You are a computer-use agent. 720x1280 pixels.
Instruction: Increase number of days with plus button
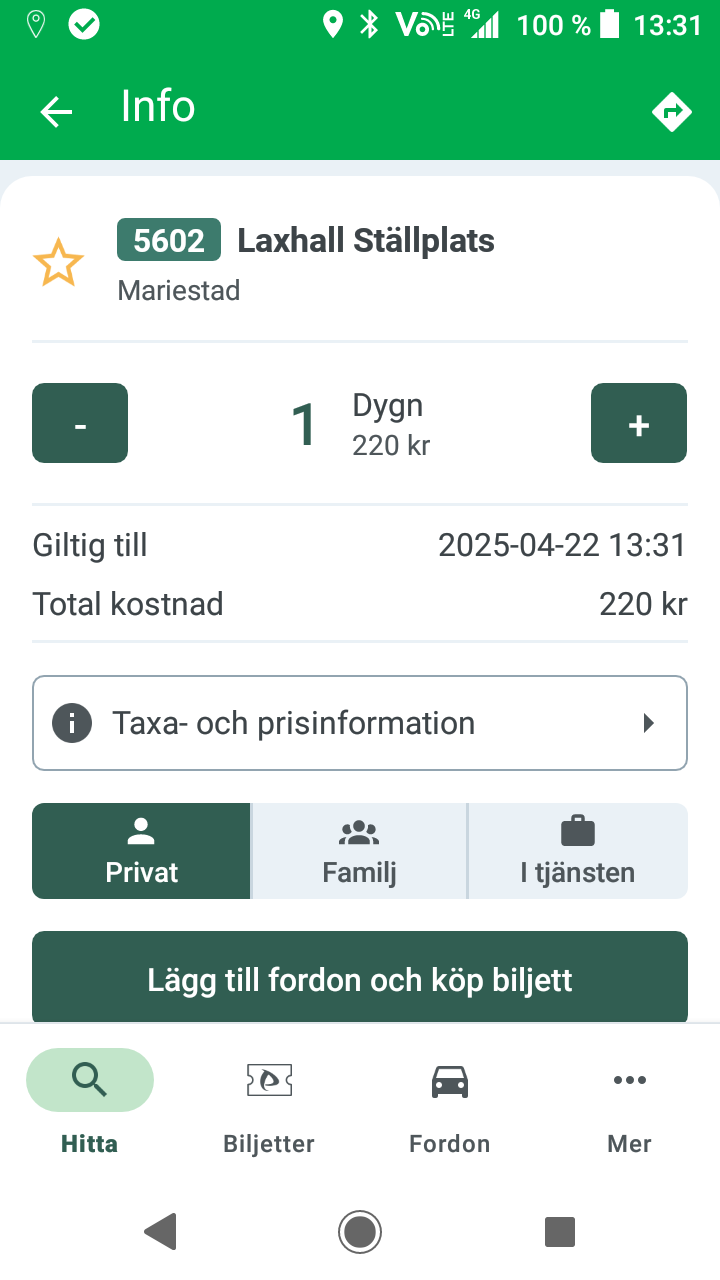639,423
